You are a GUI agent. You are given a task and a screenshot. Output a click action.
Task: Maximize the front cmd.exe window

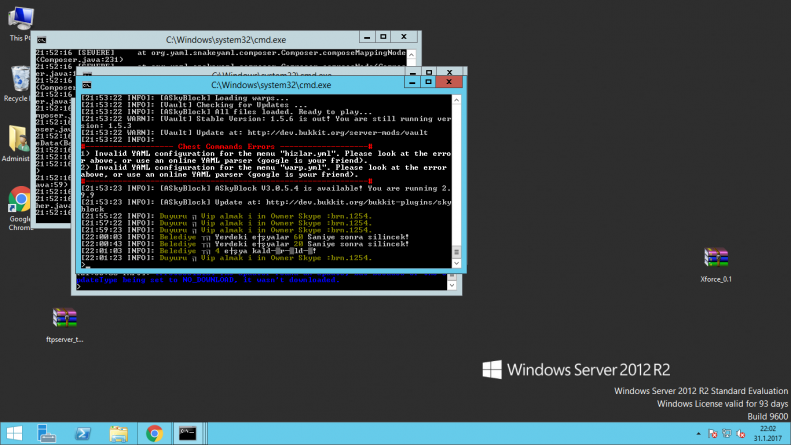coord(428,82)
